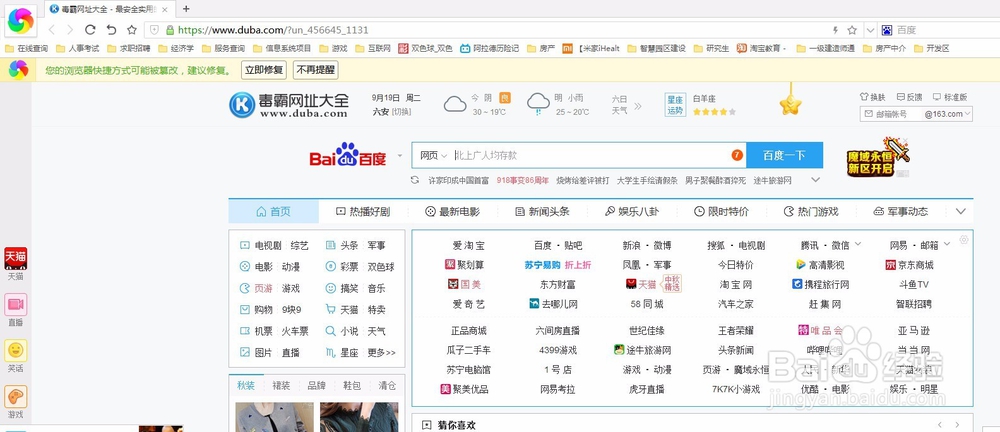Open the 网页 search type dropdown
Viewport: 1000px width, 432px height.
[x=433, y=155]
